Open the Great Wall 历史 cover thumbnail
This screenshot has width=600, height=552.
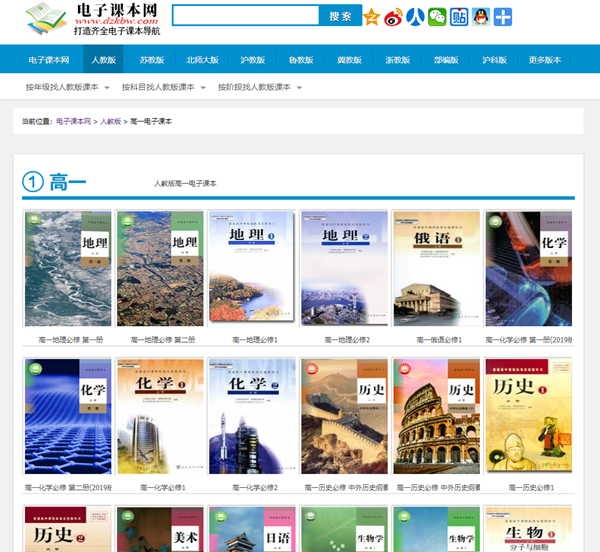(x=344, y=416)
